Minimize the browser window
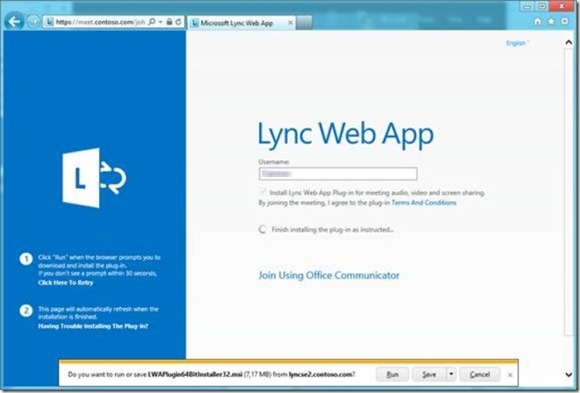The height and width of the screenshot is (393, 580). tap(527, 6)
